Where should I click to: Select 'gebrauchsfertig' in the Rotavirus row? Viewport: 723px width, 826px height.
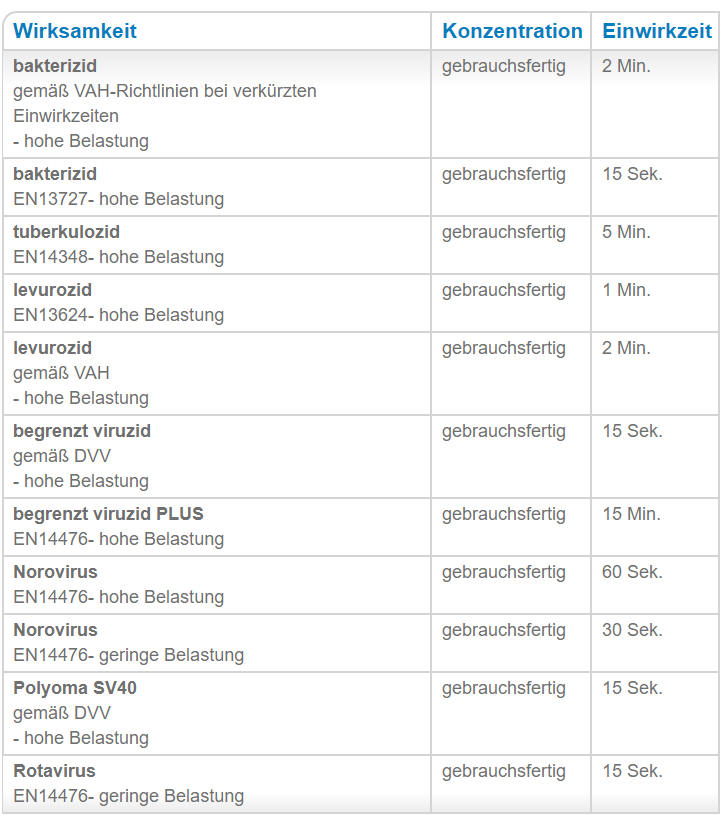click(x=503, y=771)
